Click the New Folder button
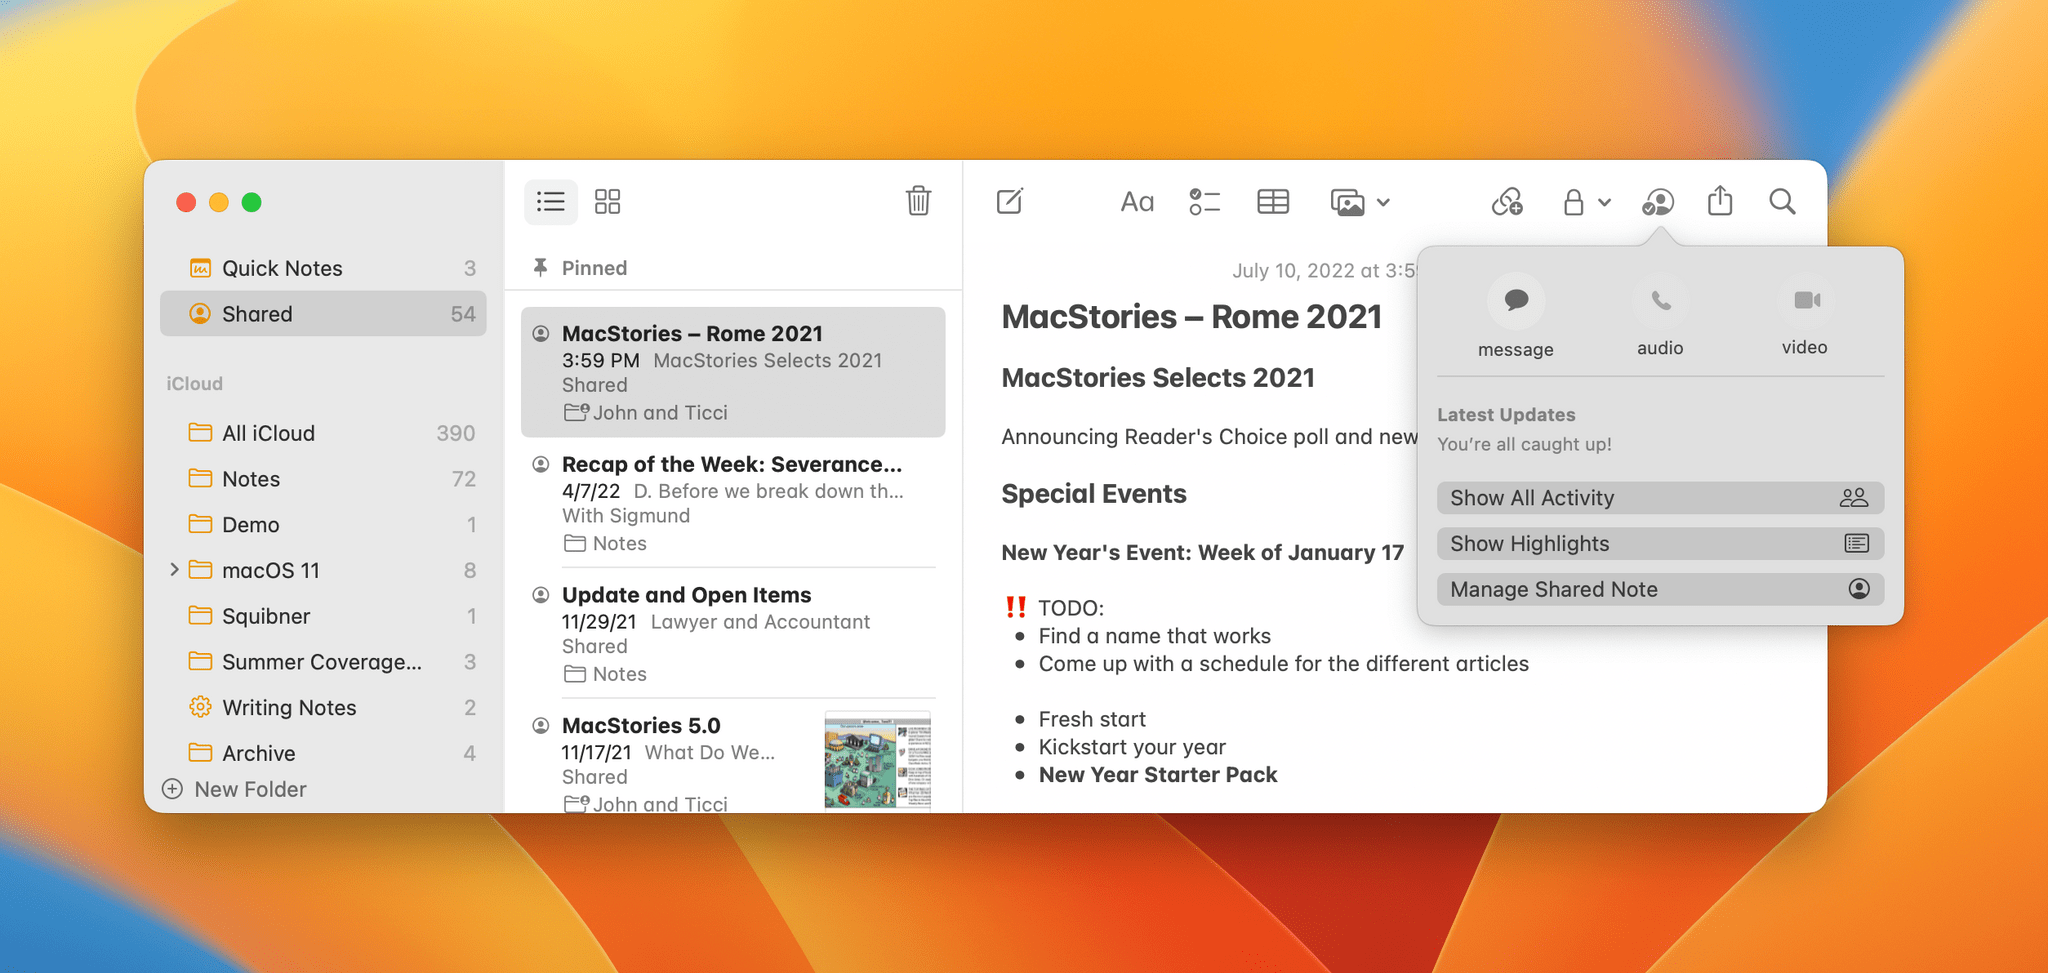This screenshot has height=973, width=2048. click(x=234, y=789)
